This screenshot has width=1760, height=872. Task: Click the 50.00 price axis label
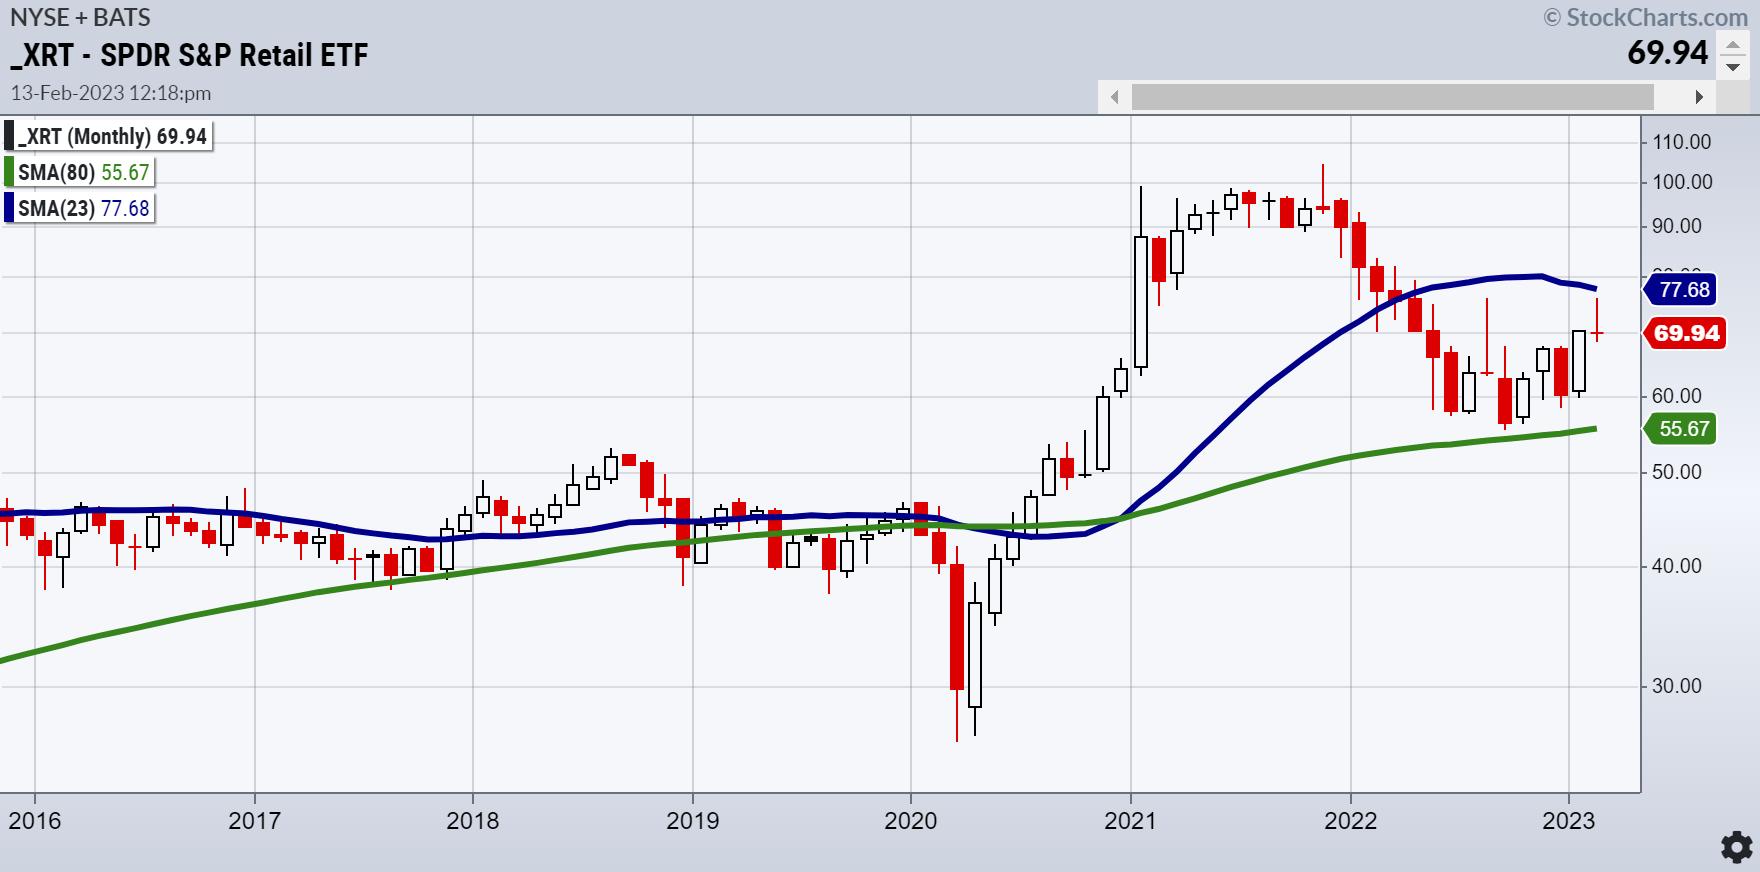coord(1678,472)
